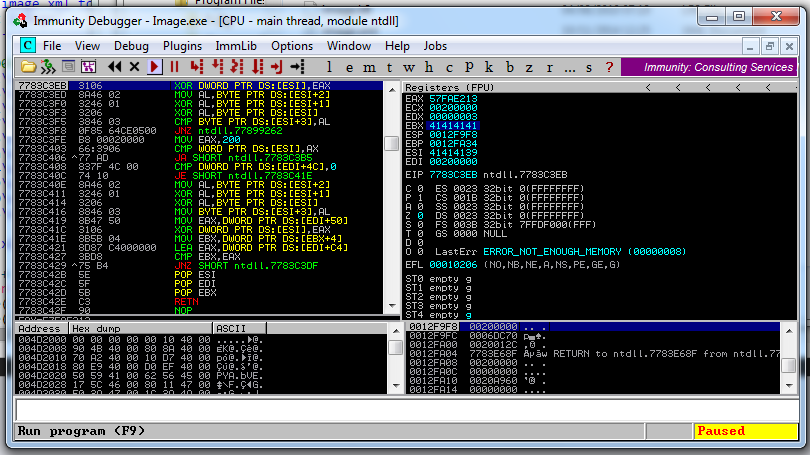
Task: Click disassembly scrollbar down arrow
Action: [x=392, y=306]
